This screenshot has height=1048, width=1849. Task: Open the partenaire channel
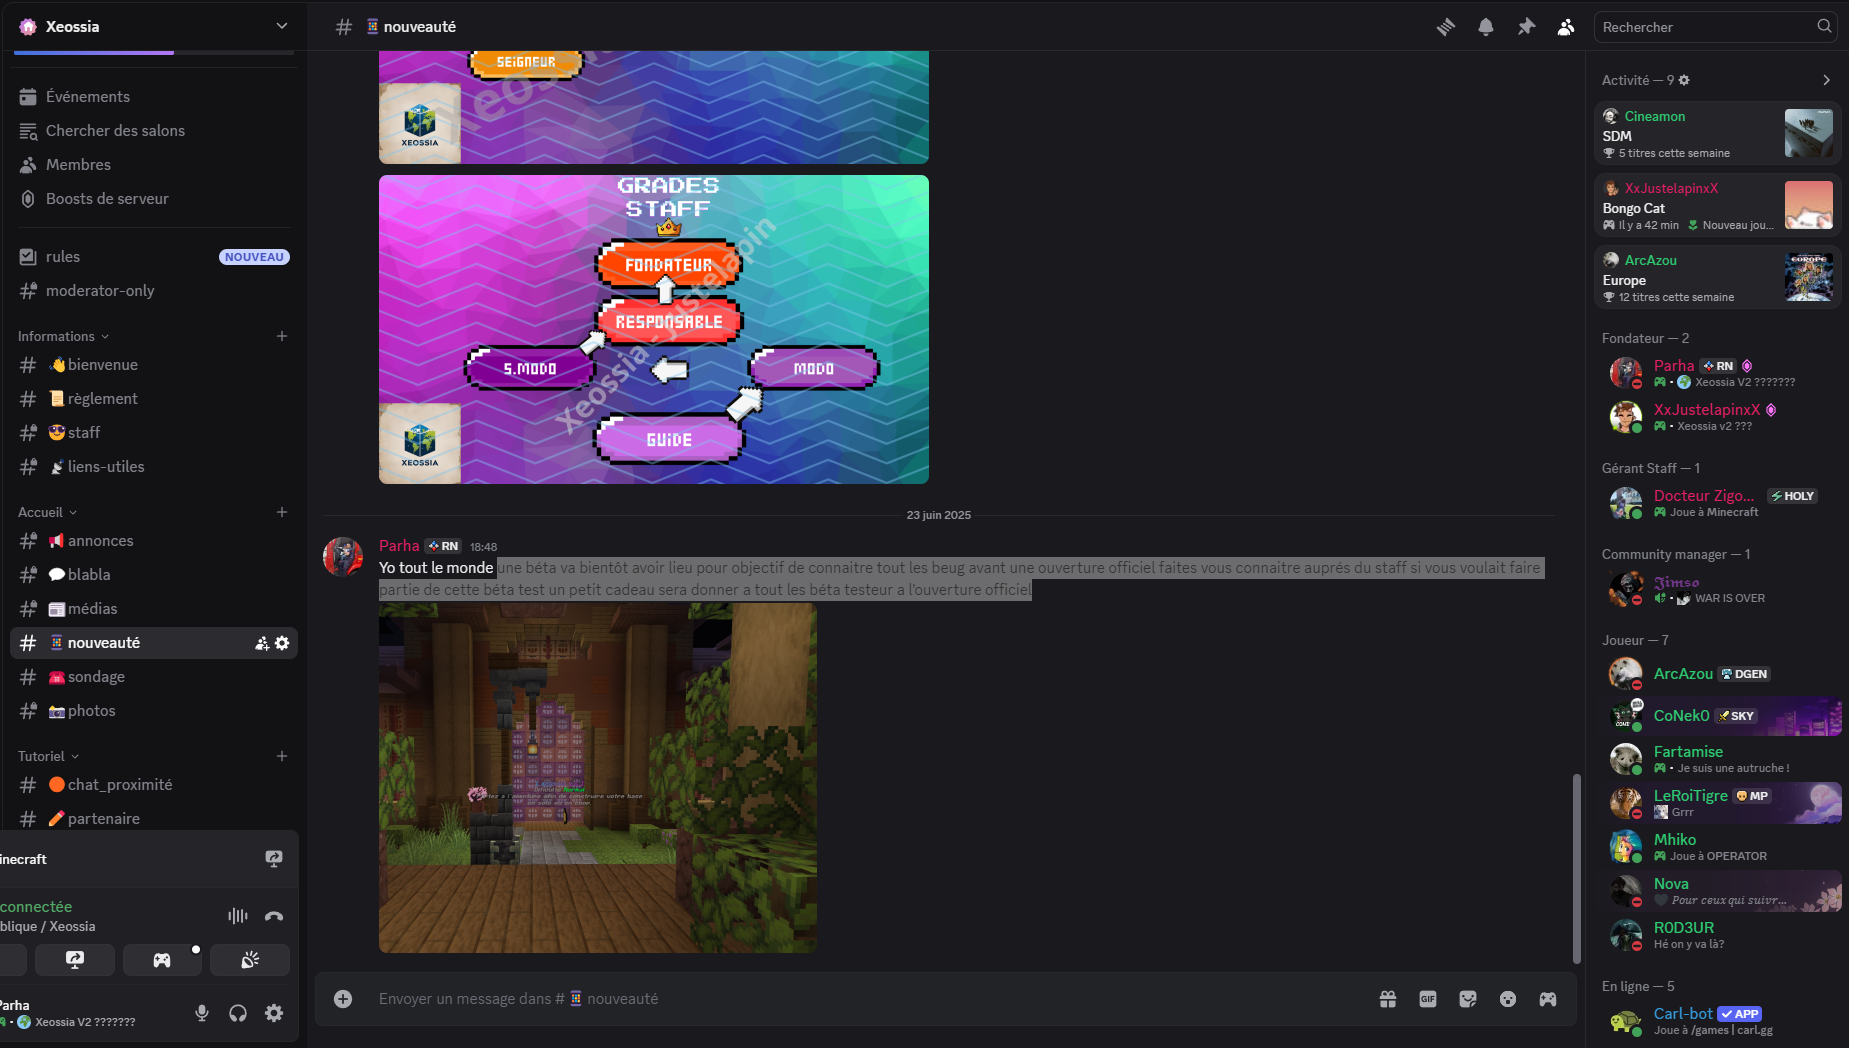click(154, 819)
